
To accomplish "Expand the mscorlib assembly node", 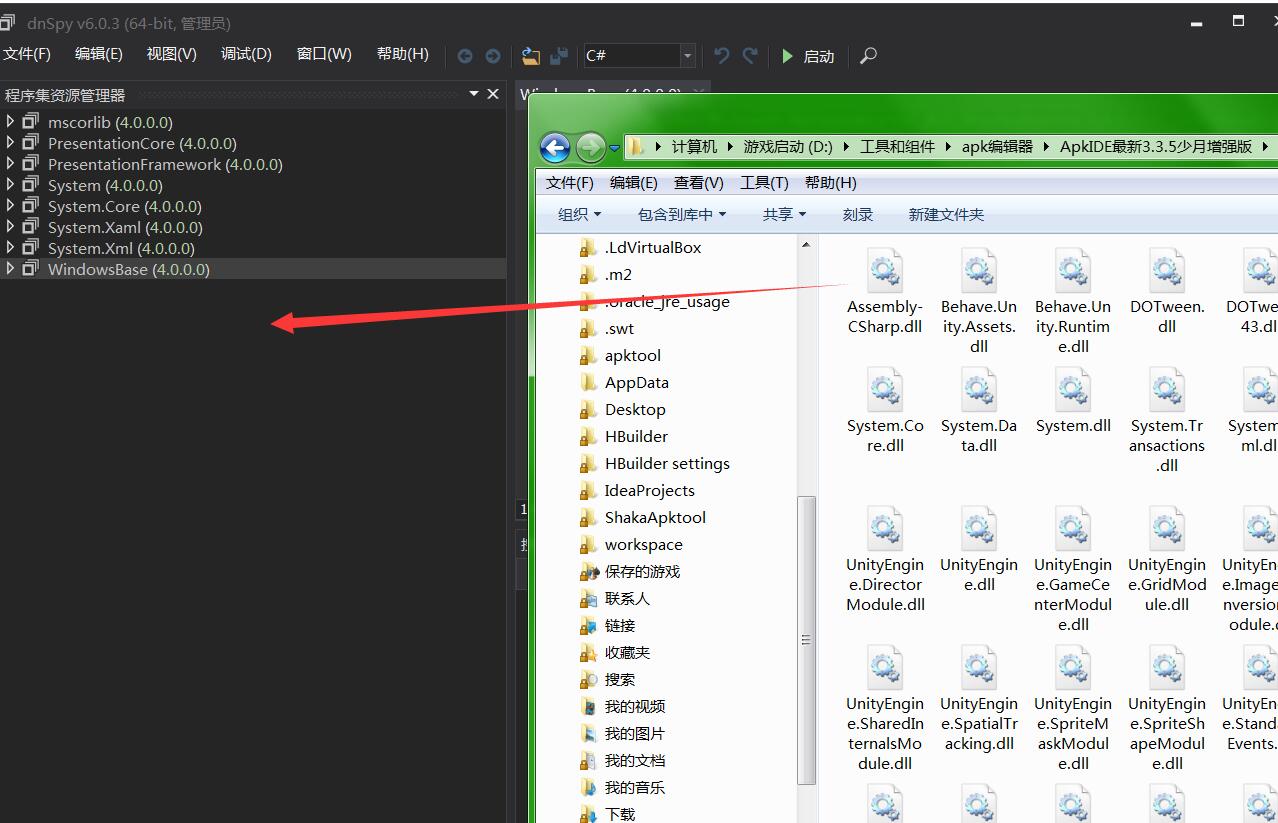I will (10, 122).
